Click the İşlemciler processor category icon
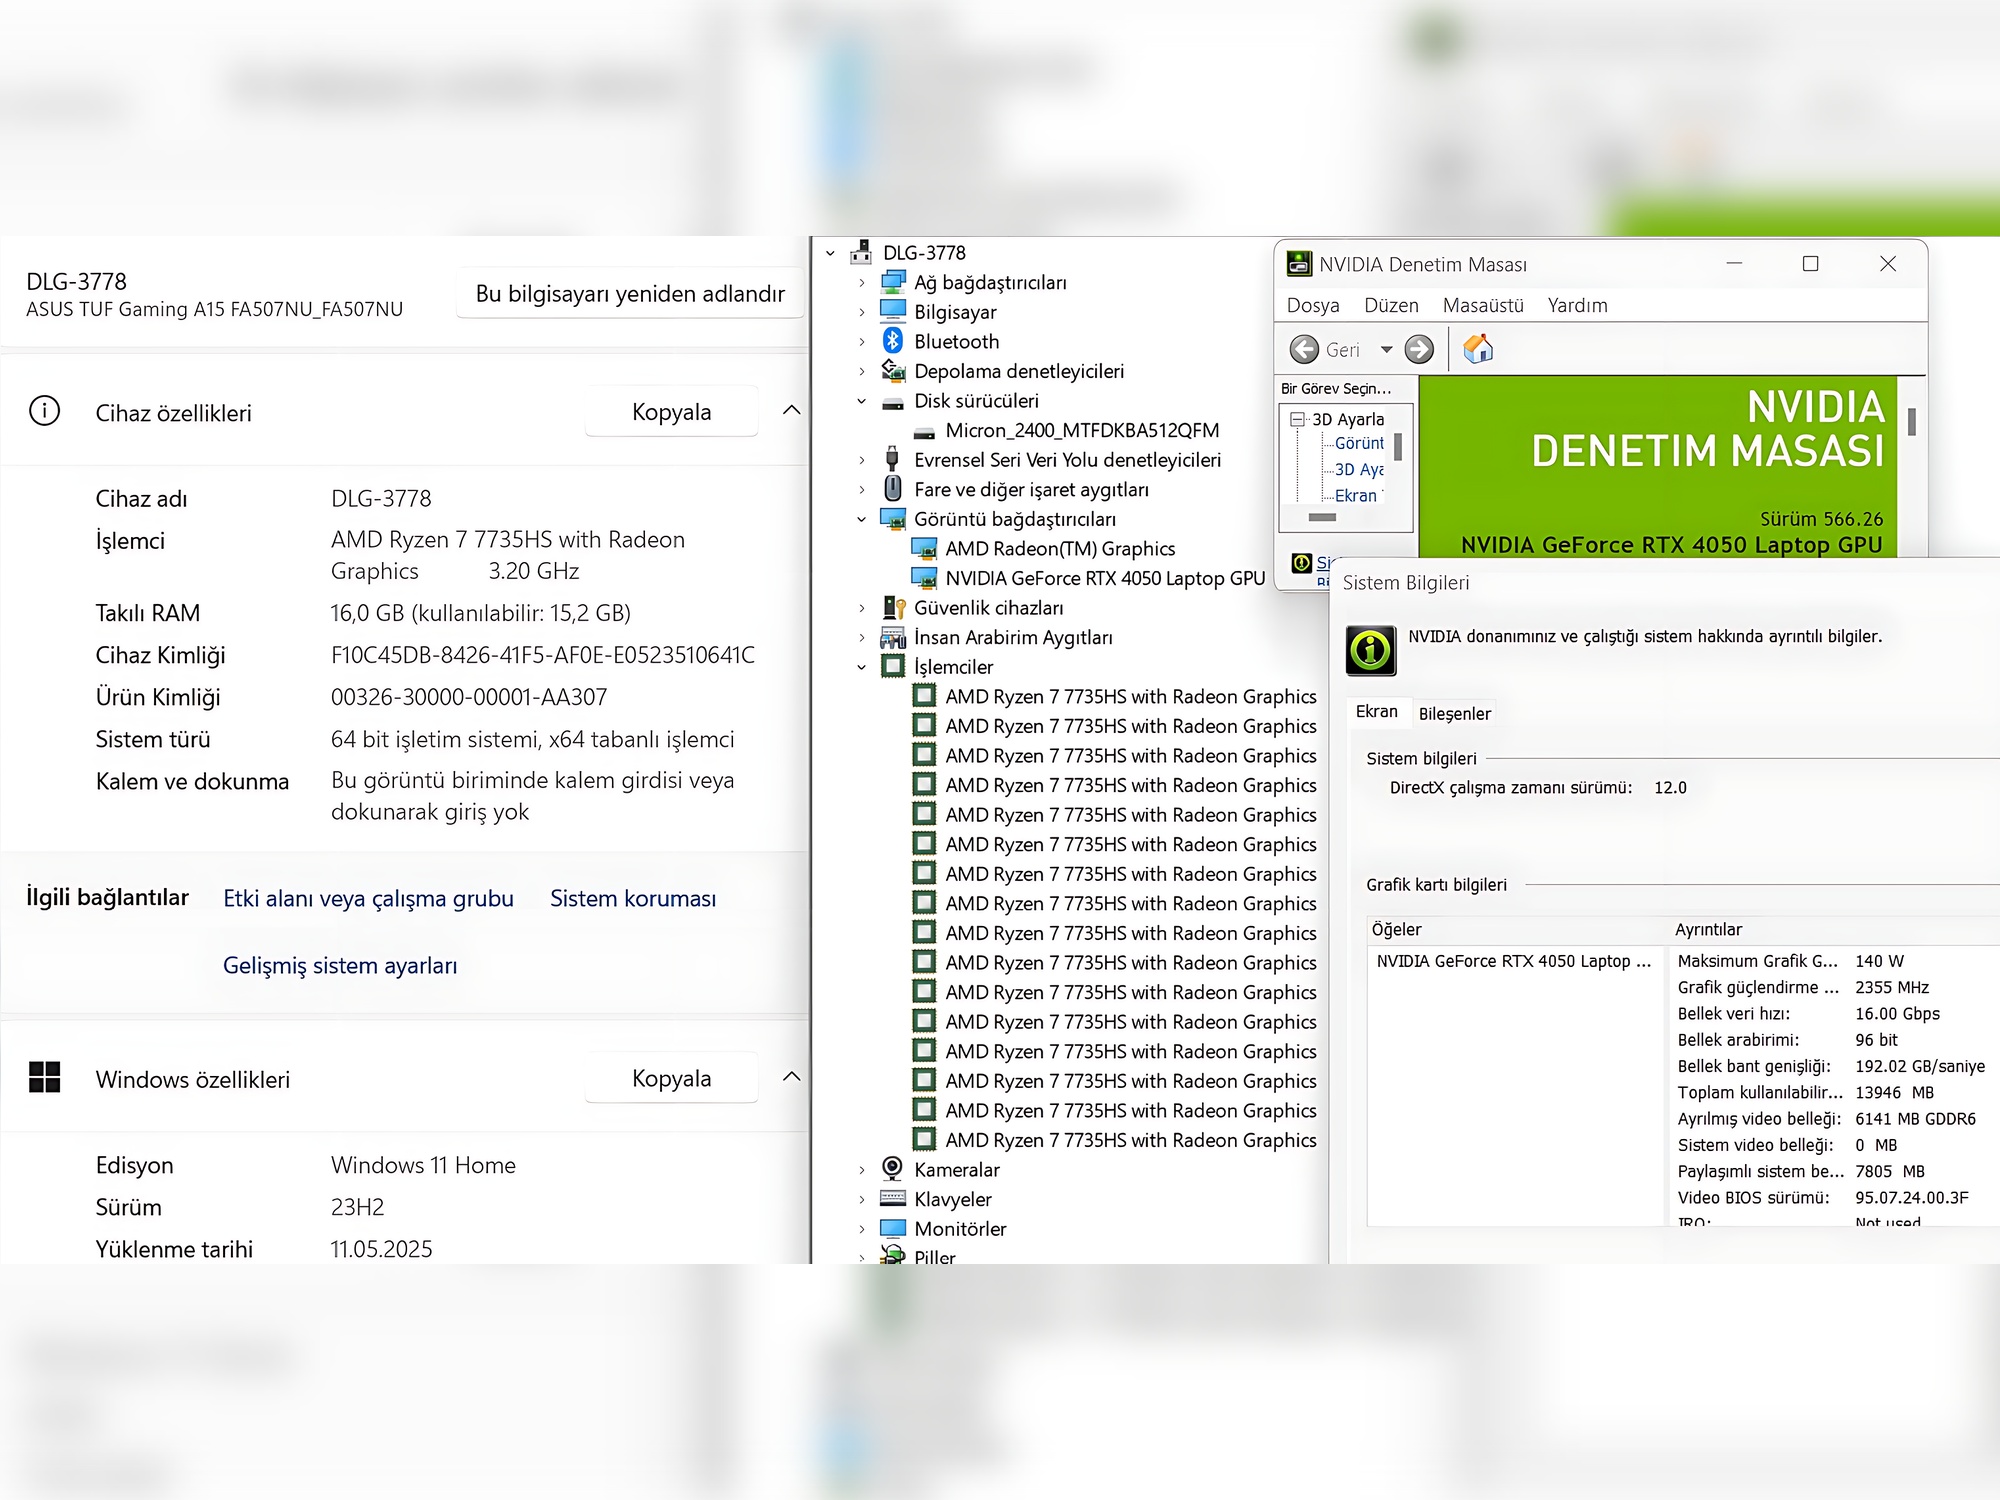Viewport: 2000px width, 1500px height. click(893, 666)
